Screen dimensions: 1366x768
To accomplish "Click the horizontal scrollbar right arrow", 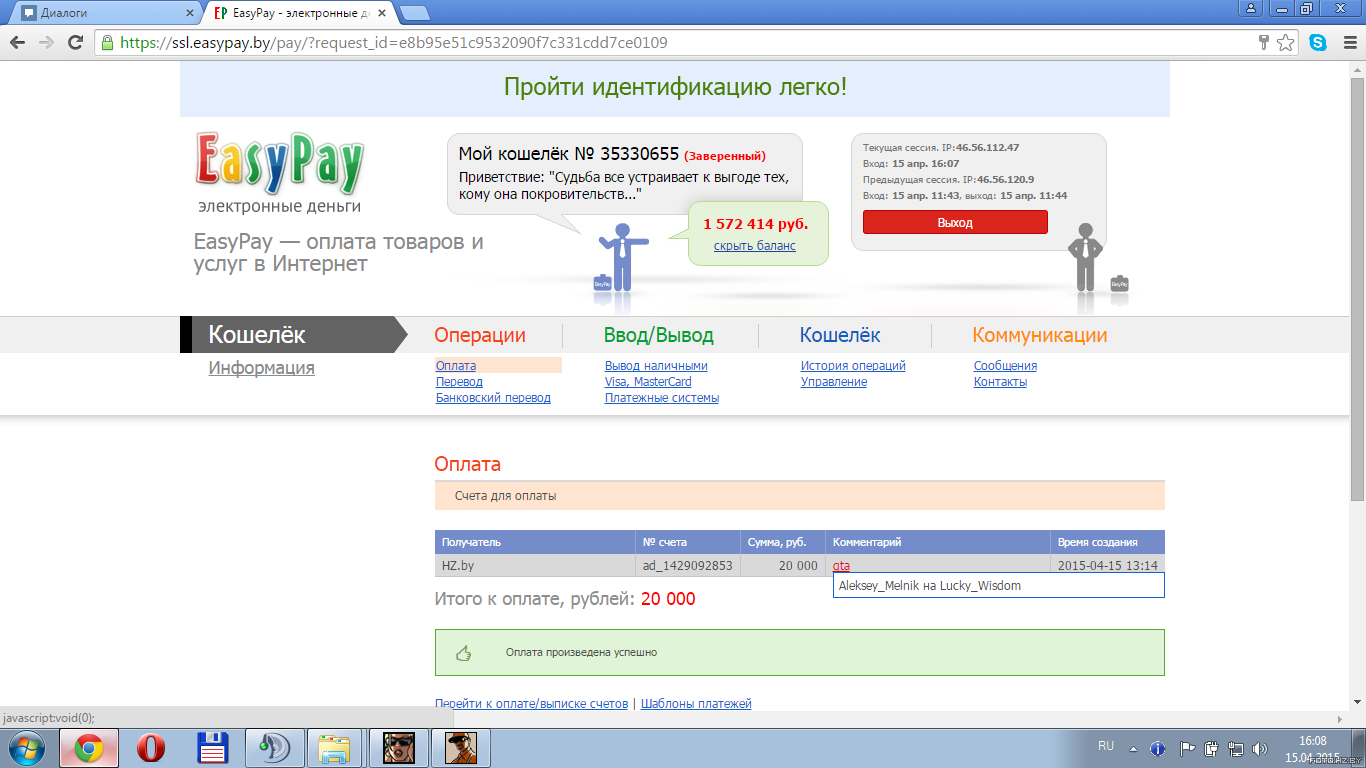I will tap(1340, 719).
